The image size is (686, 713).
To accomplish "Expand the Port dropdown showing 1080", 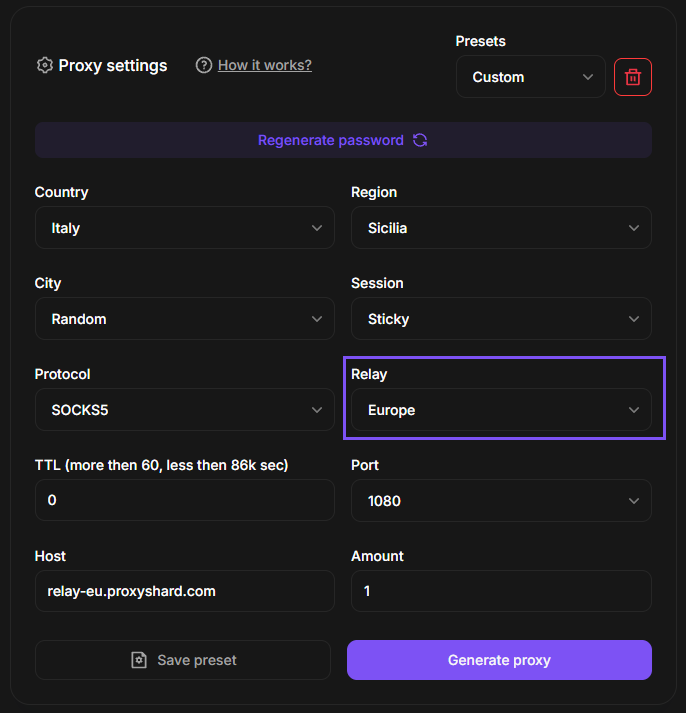I will [x=501, y=501].
